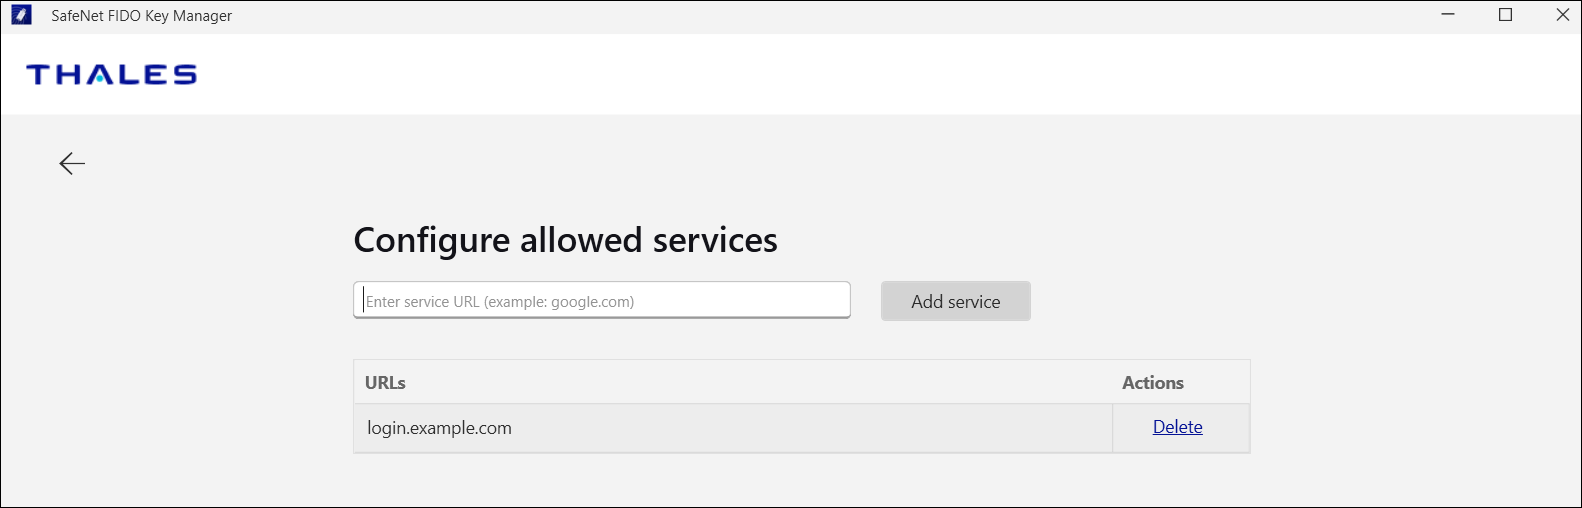The image size is (1582, 508).
Task: Click the empty title bar area
Action: [x=800, y=16]
